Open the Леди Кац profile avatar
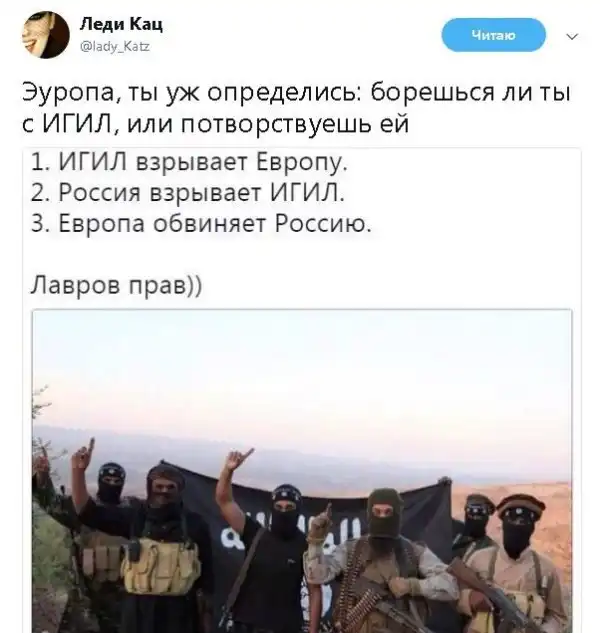Image resolution: width=600 pixels, height=633 pixels. [x=46, y=35]
